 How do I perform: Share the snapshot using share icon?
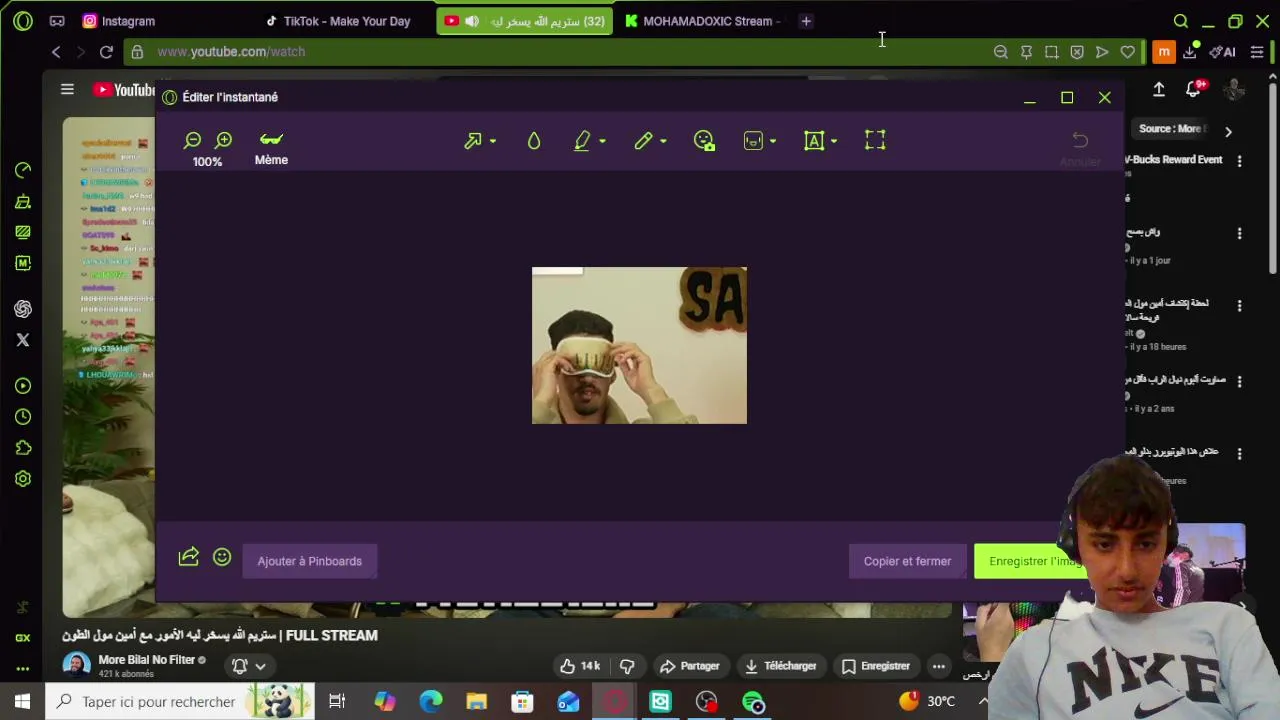[x=189, y=557]
